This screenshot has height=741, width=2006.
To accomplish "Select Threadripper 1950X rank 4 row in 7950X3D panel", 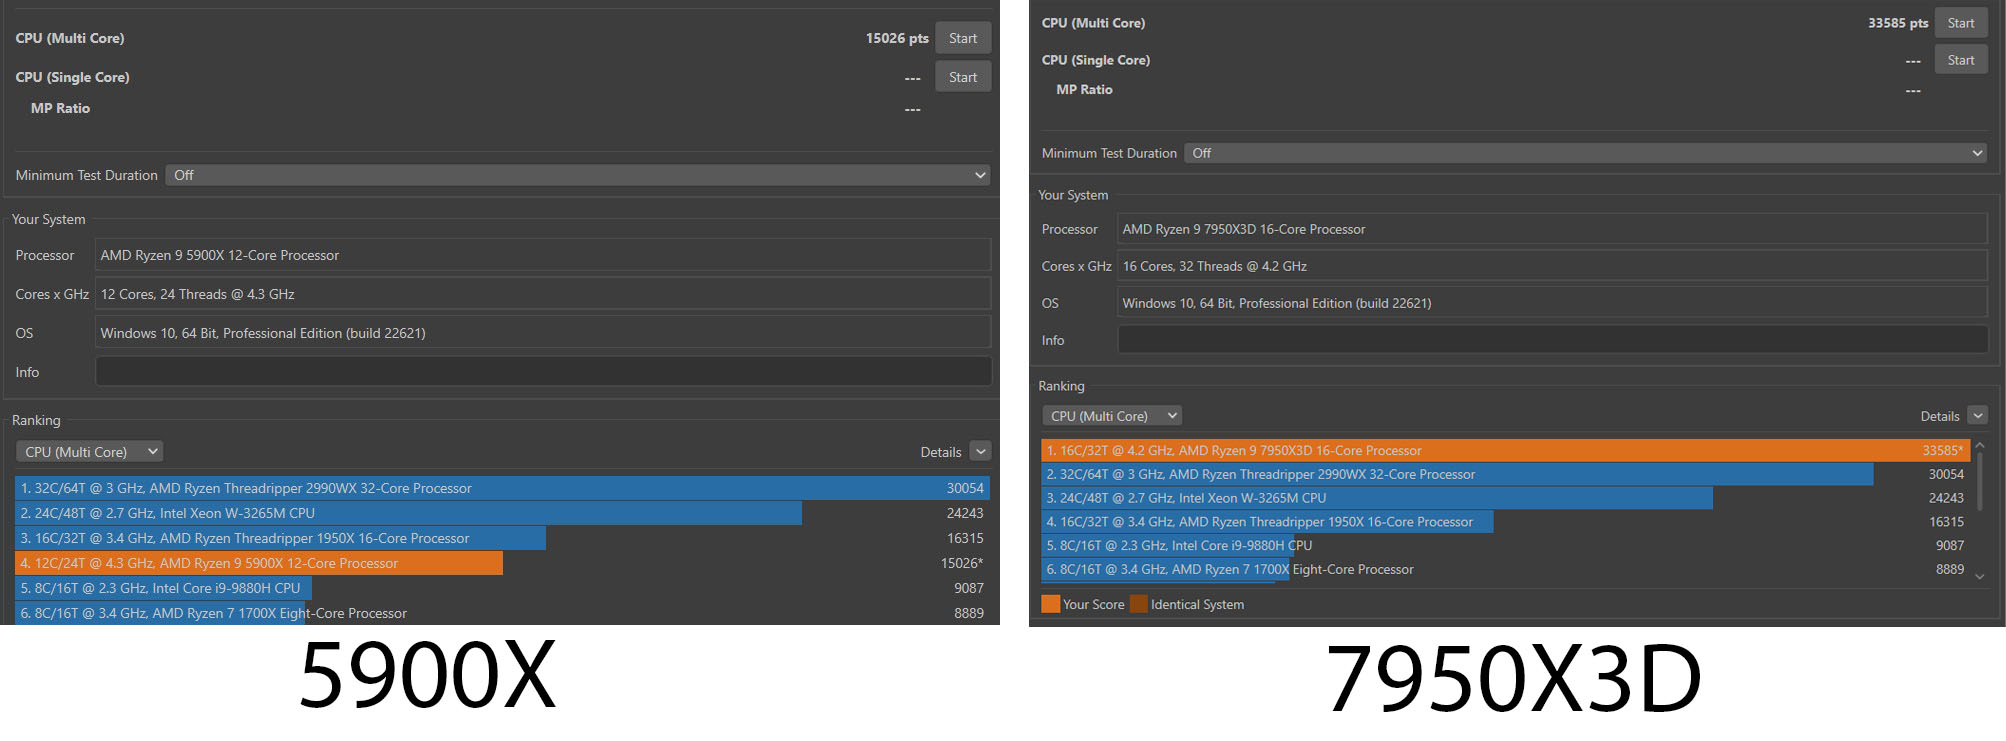I will coord(1505,522).
